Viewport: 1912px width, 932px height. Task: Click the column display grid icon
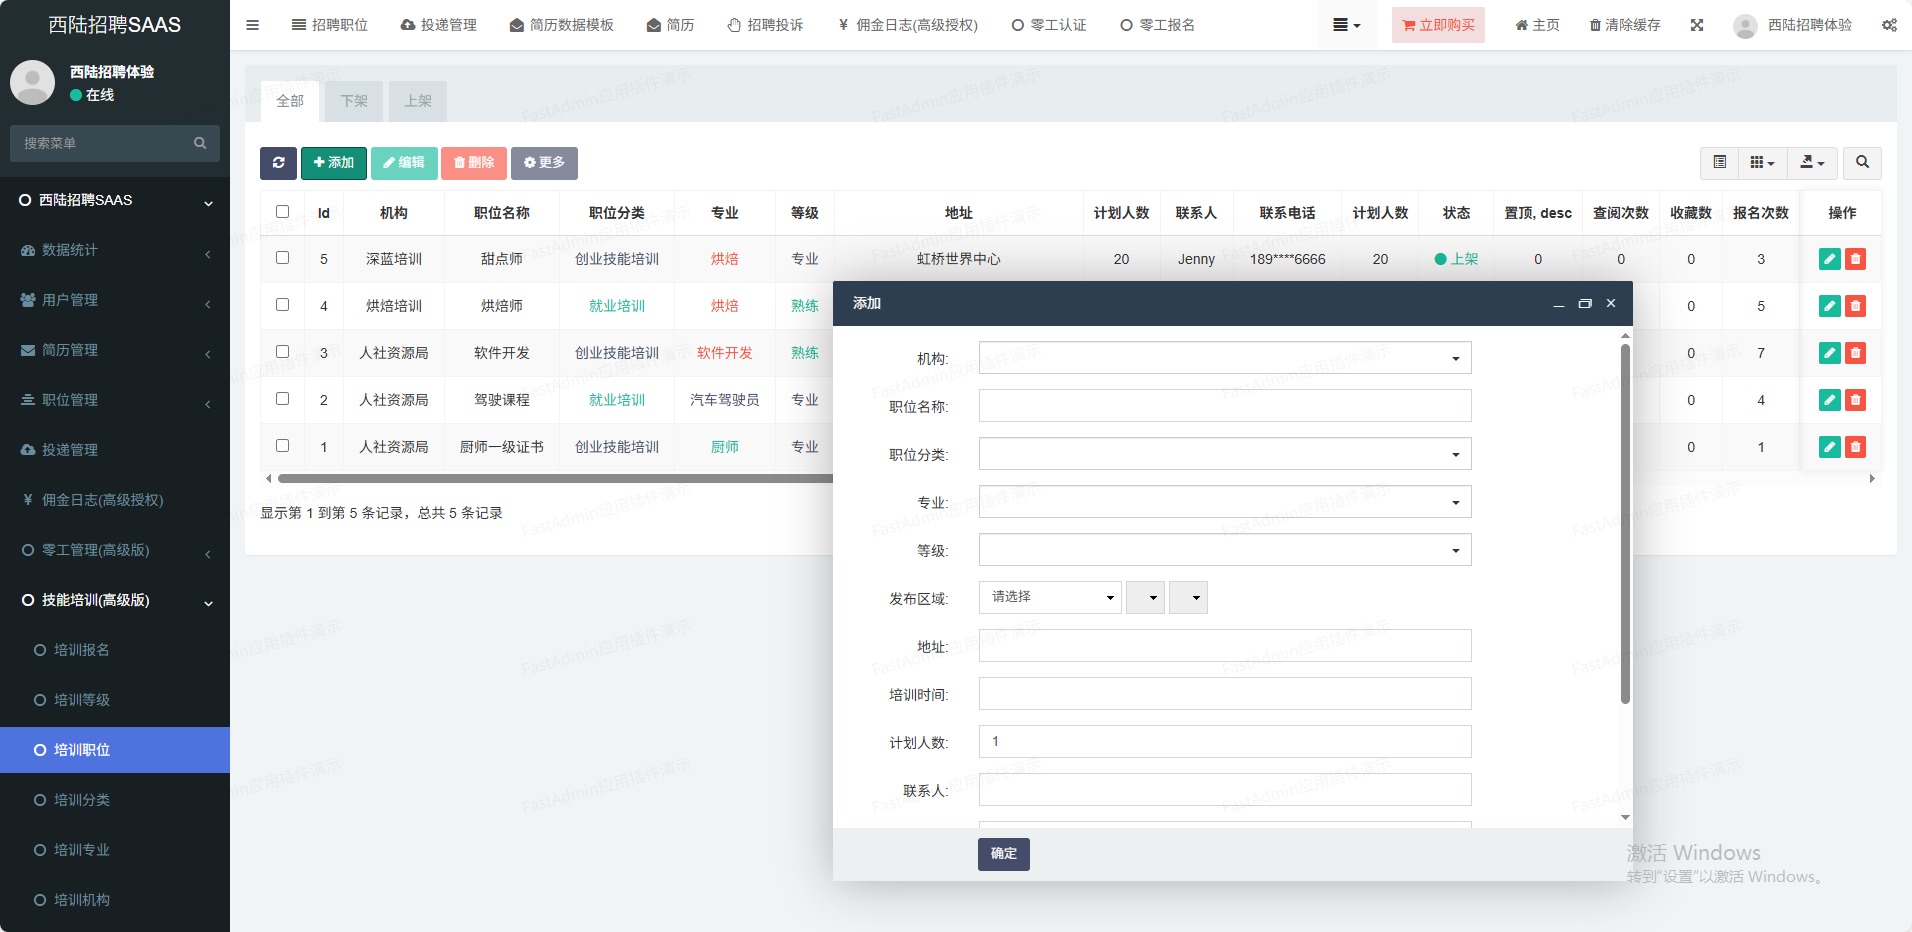[x=1762, y=163]
